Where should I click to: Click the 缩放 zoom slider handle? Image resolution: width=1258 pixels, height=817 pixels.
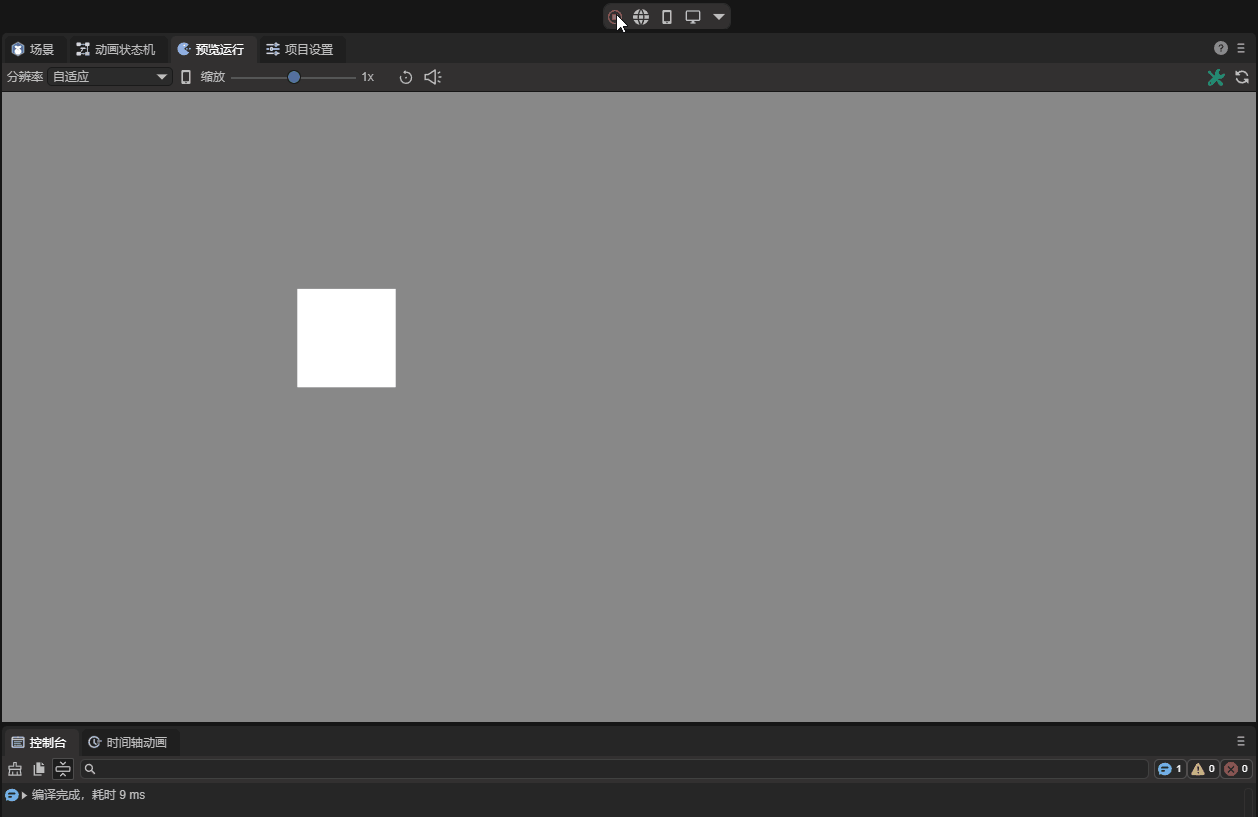294,77
